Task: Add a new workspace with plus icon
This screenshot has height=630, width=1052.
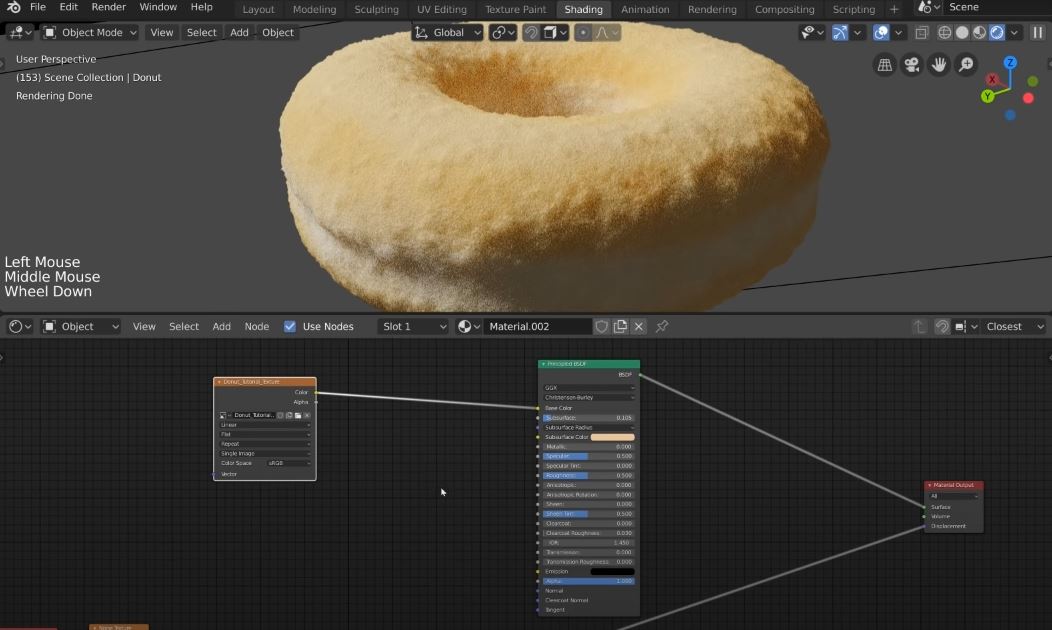Action: click(x=894, y=9)
